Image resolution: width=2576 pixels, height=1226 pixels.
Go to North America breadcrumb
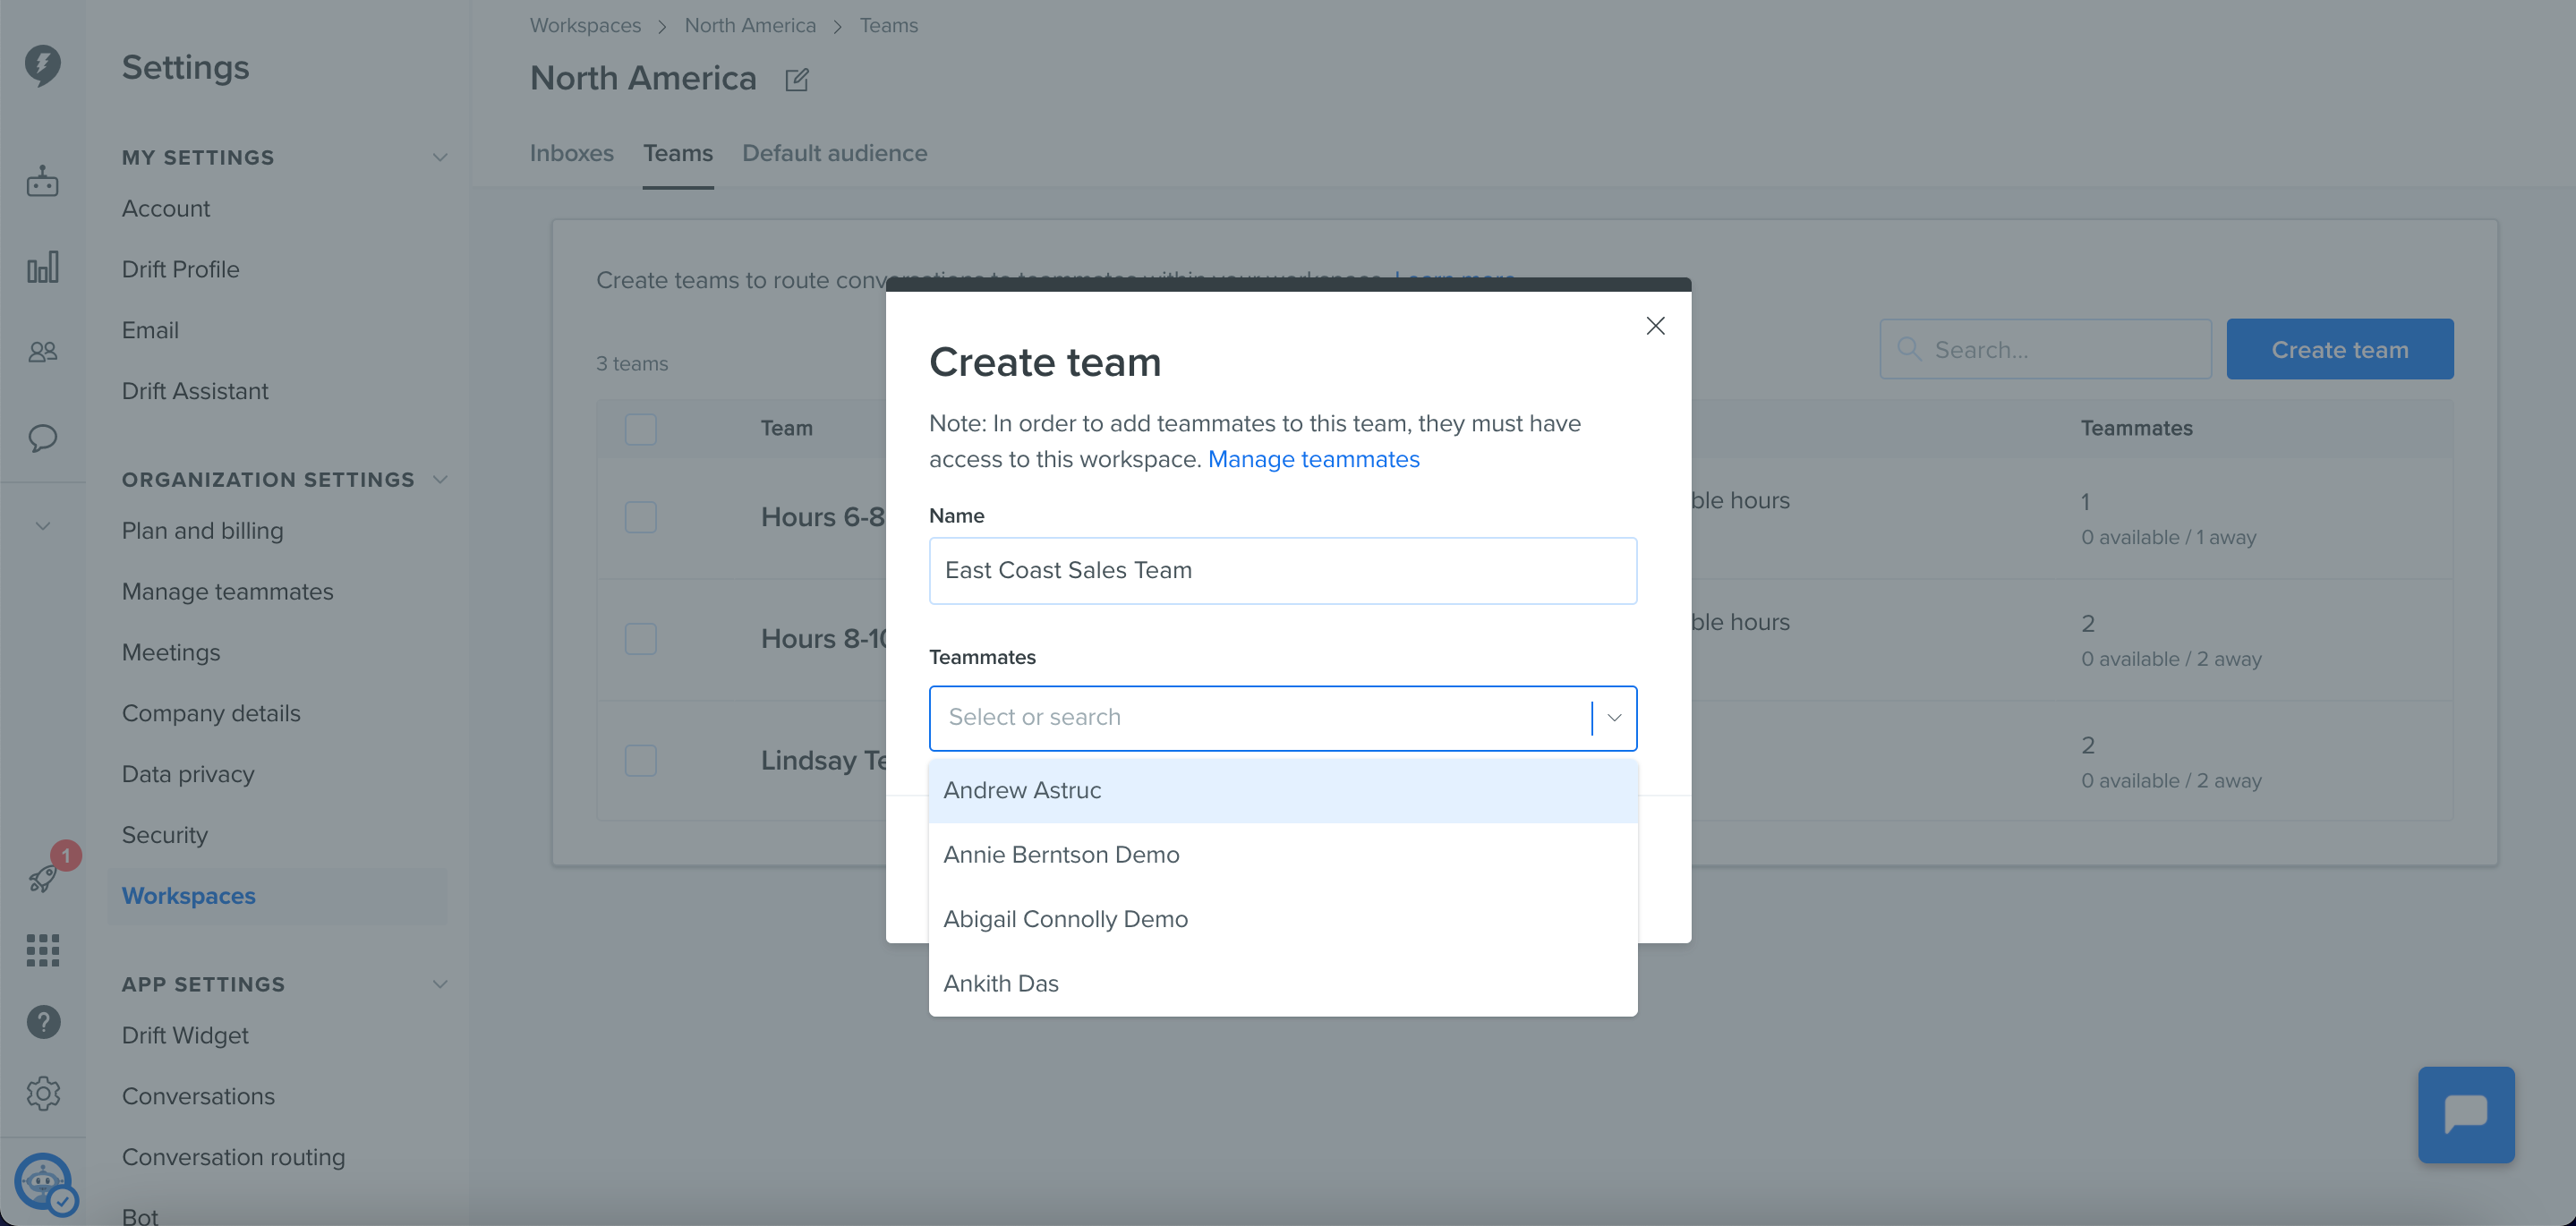pyautogui.click(x=750, y=25)
